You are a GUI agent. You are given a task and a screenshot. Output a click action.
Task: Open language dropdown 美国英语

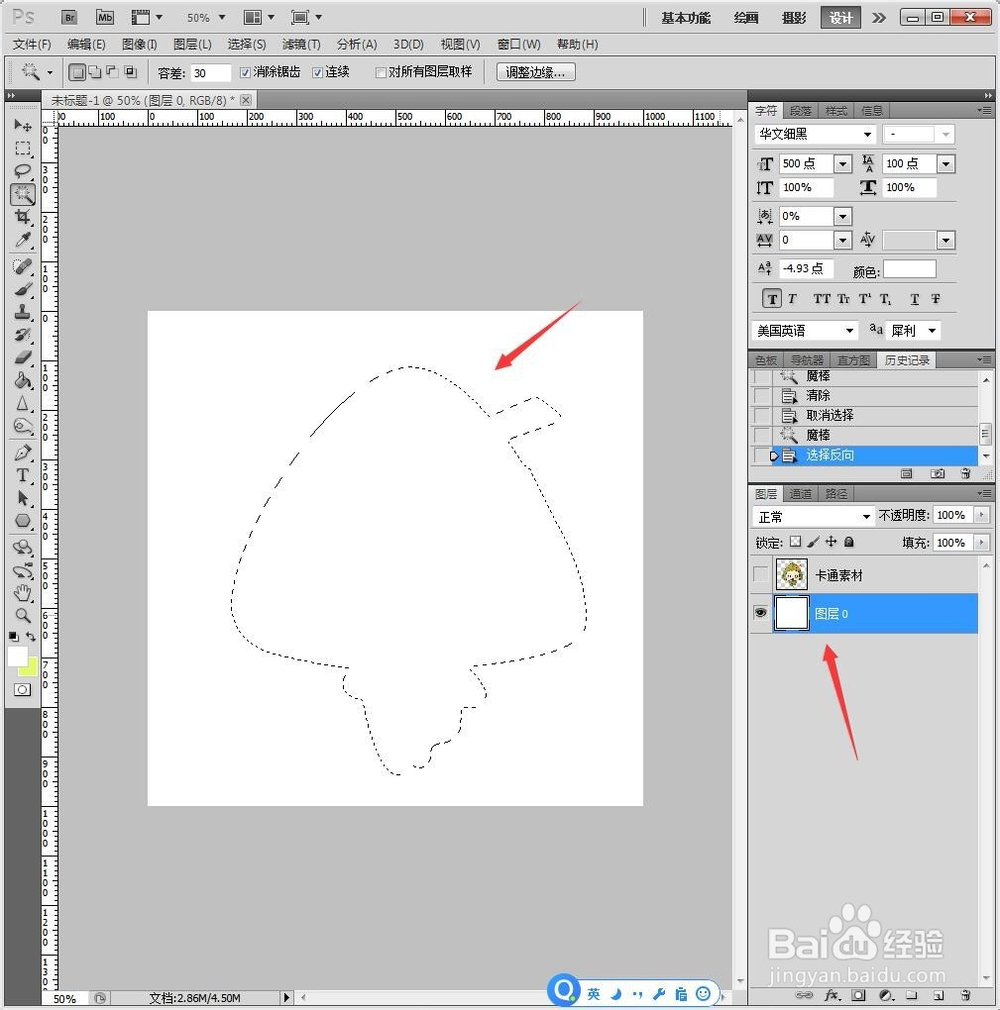tap(849, 330)
